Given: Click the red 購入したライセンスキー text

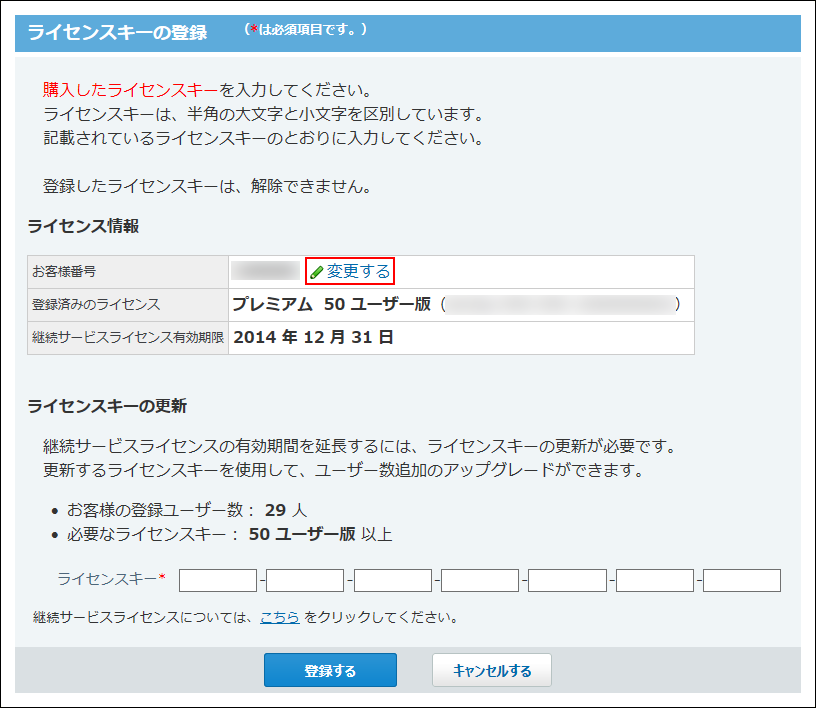Looking at the screenshot, I should click(x=131, y=90).
